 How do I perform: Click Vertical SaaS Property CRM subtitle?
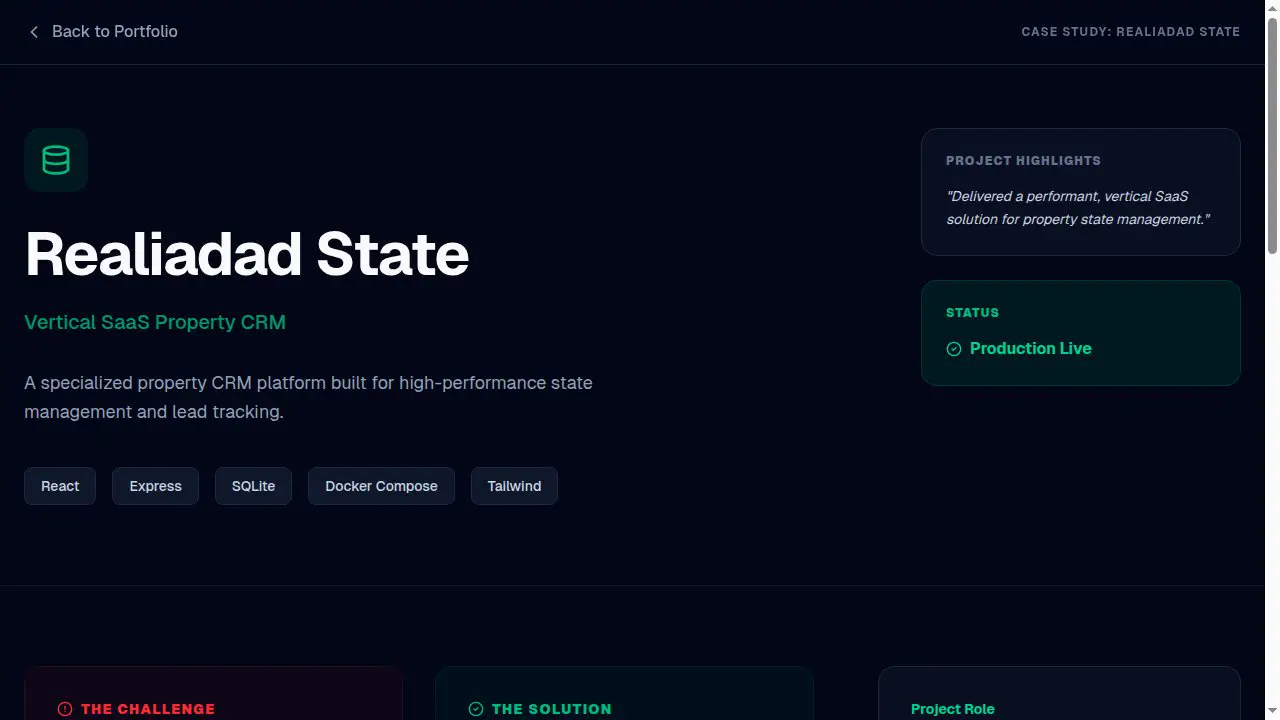[x=155, y=322]
